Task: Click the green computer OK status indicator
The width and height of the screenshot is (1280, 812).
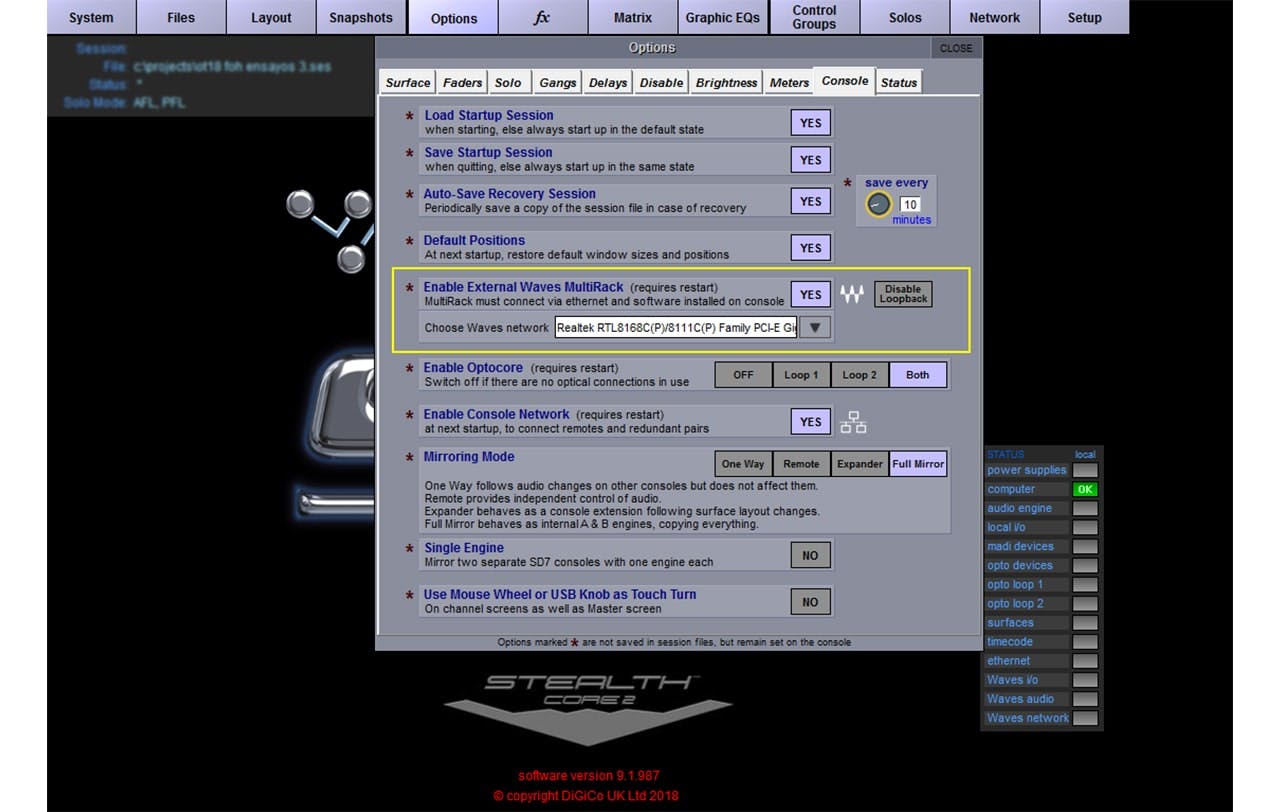Action: [x=1085, y=490]
